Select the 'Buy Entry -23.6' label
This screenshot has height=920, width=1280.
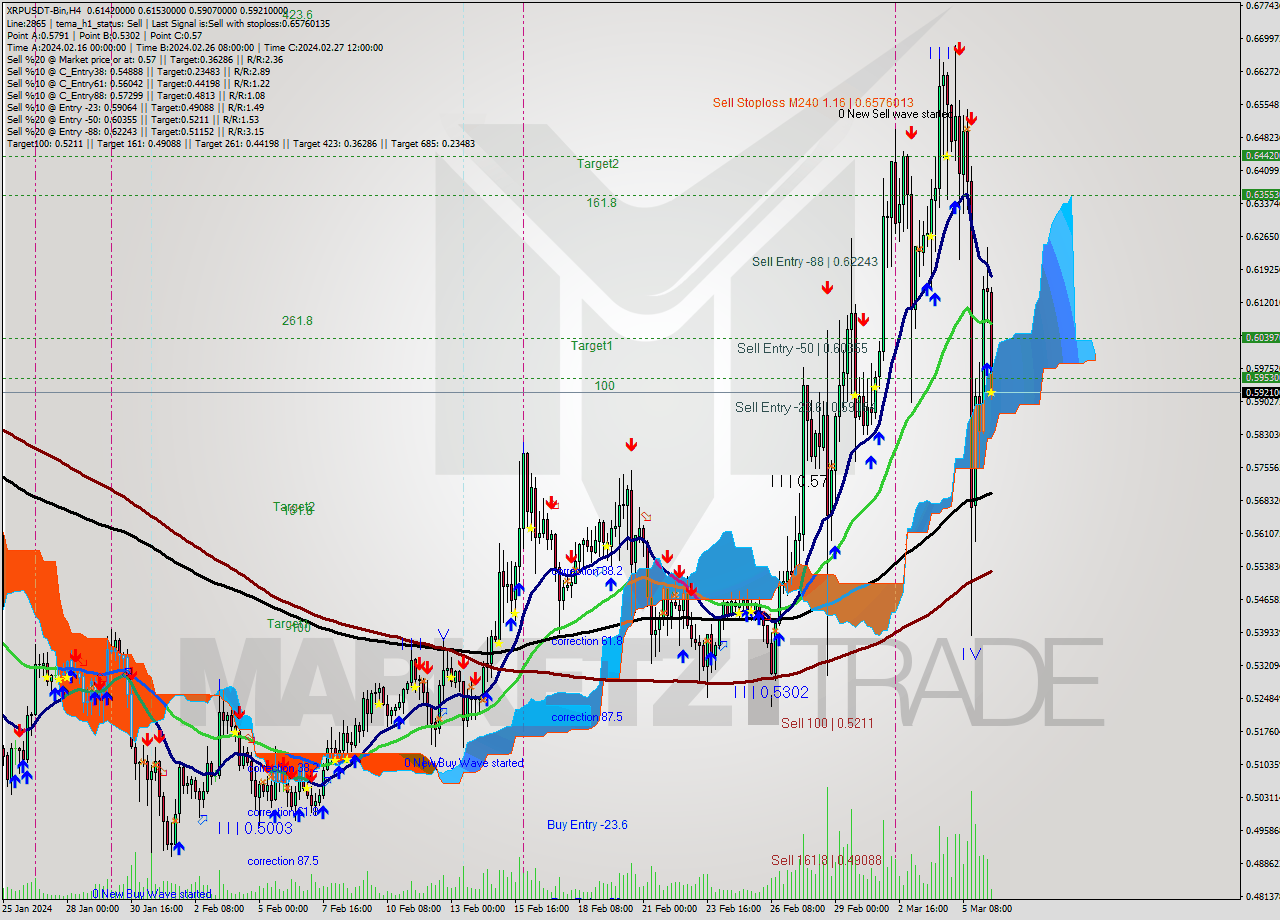tap(587, 824)
